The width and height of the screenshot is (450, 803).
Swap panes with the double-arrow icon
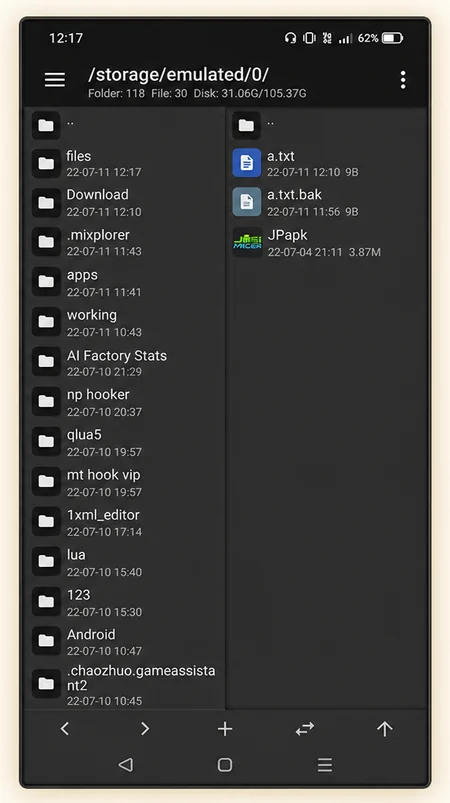click(x=305, y=729)
